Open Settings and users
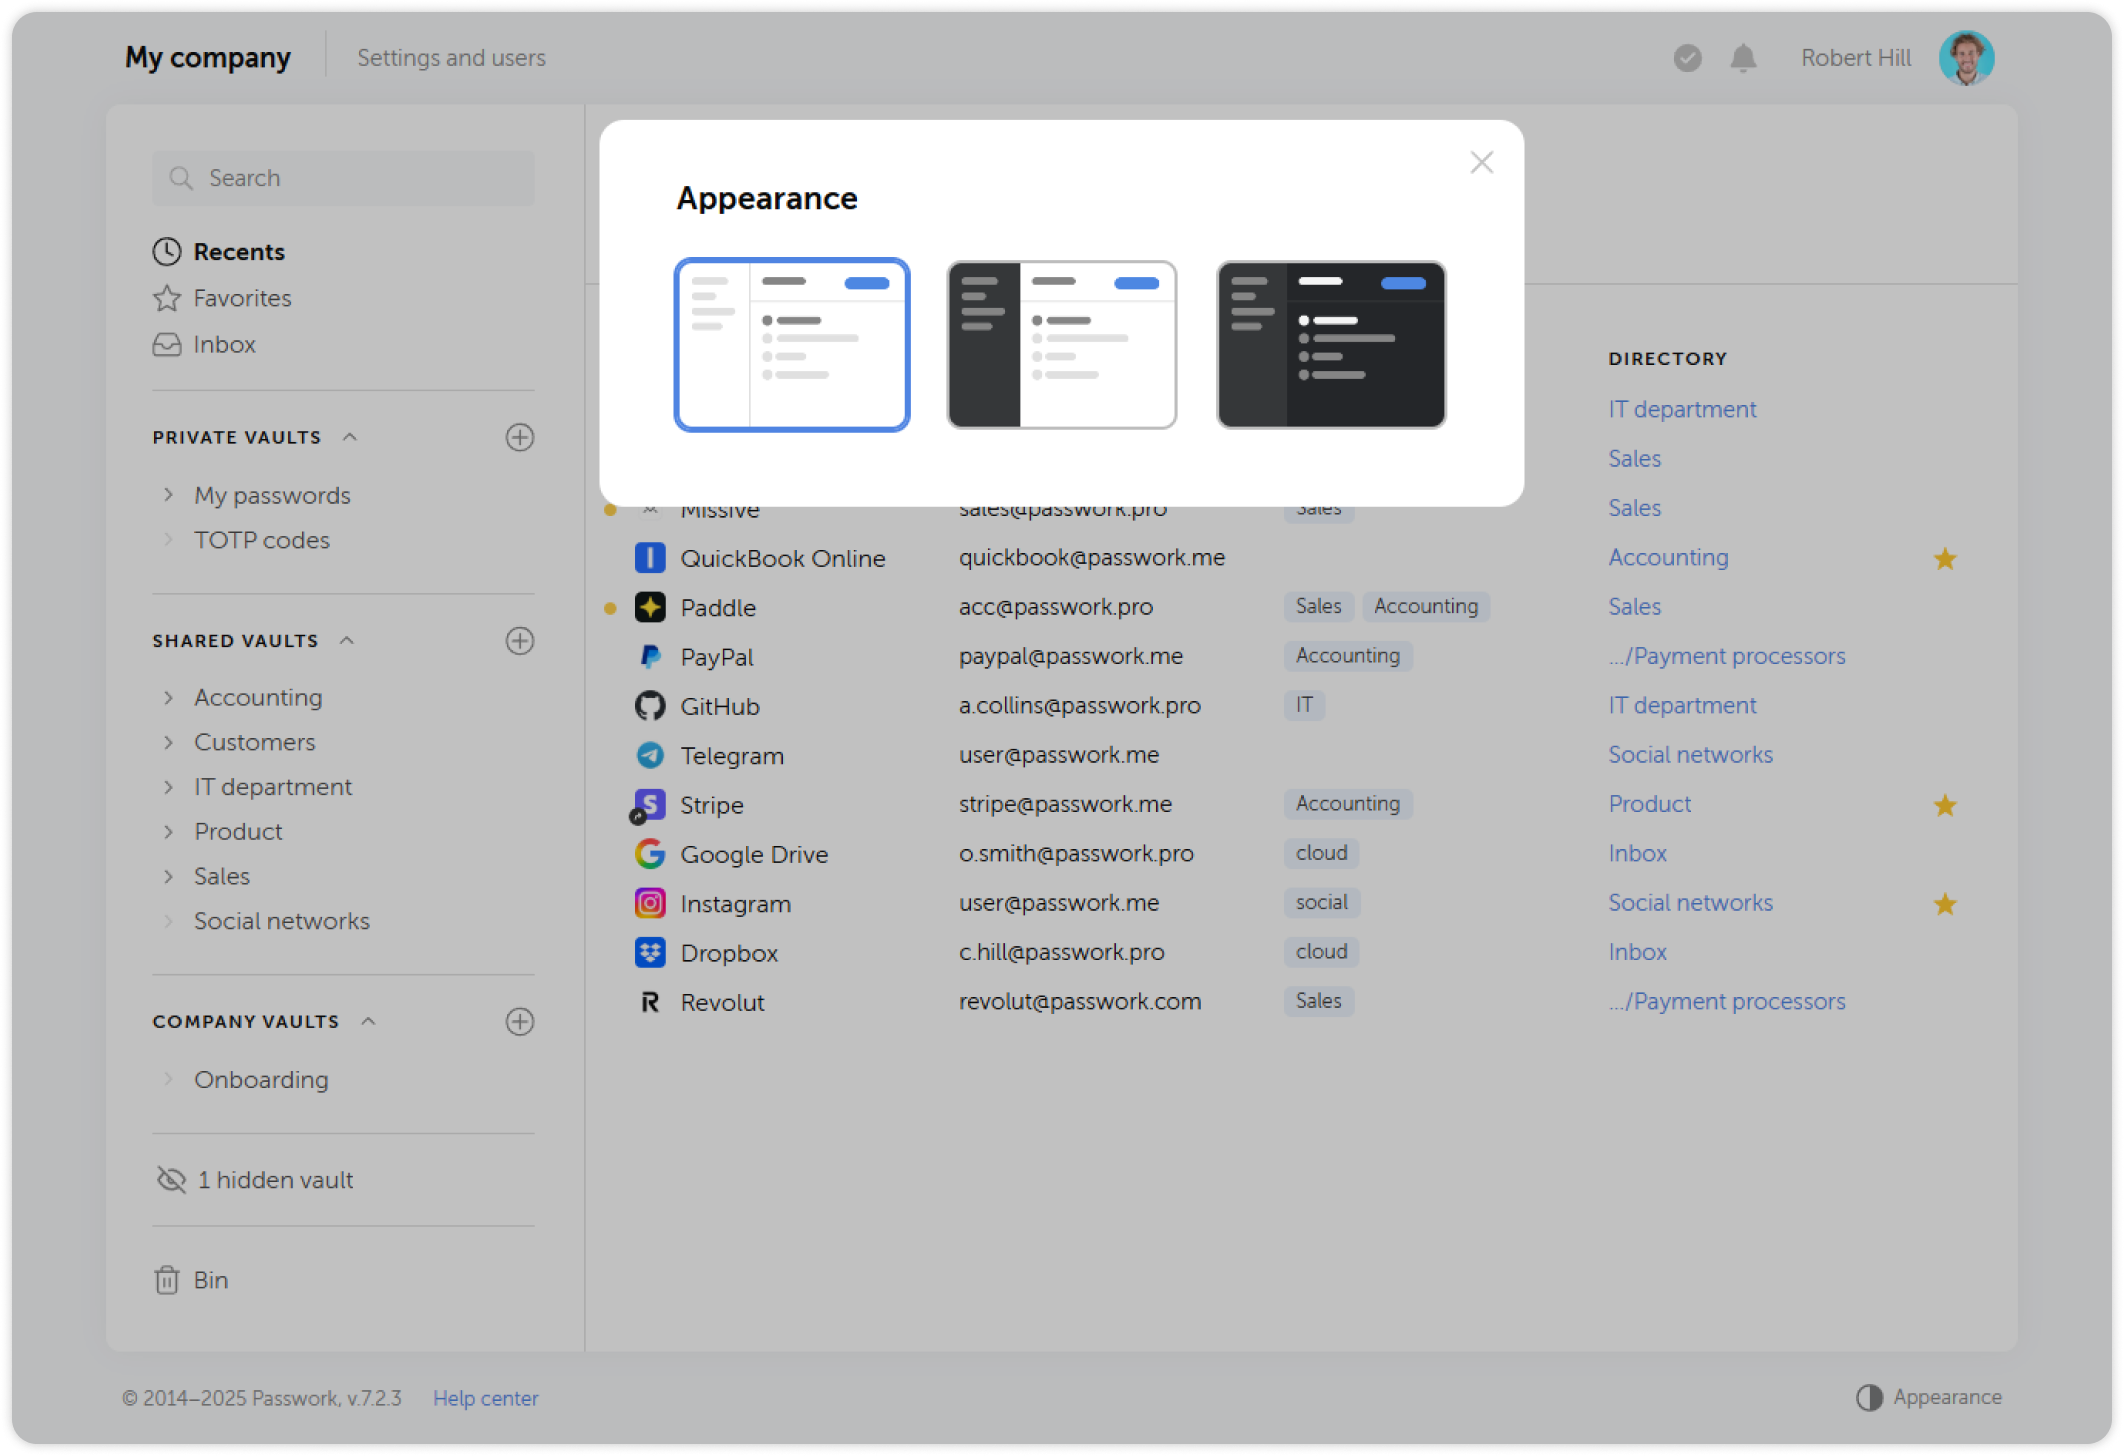Viewport: 2124px width, 1456px height. (451, 57)
